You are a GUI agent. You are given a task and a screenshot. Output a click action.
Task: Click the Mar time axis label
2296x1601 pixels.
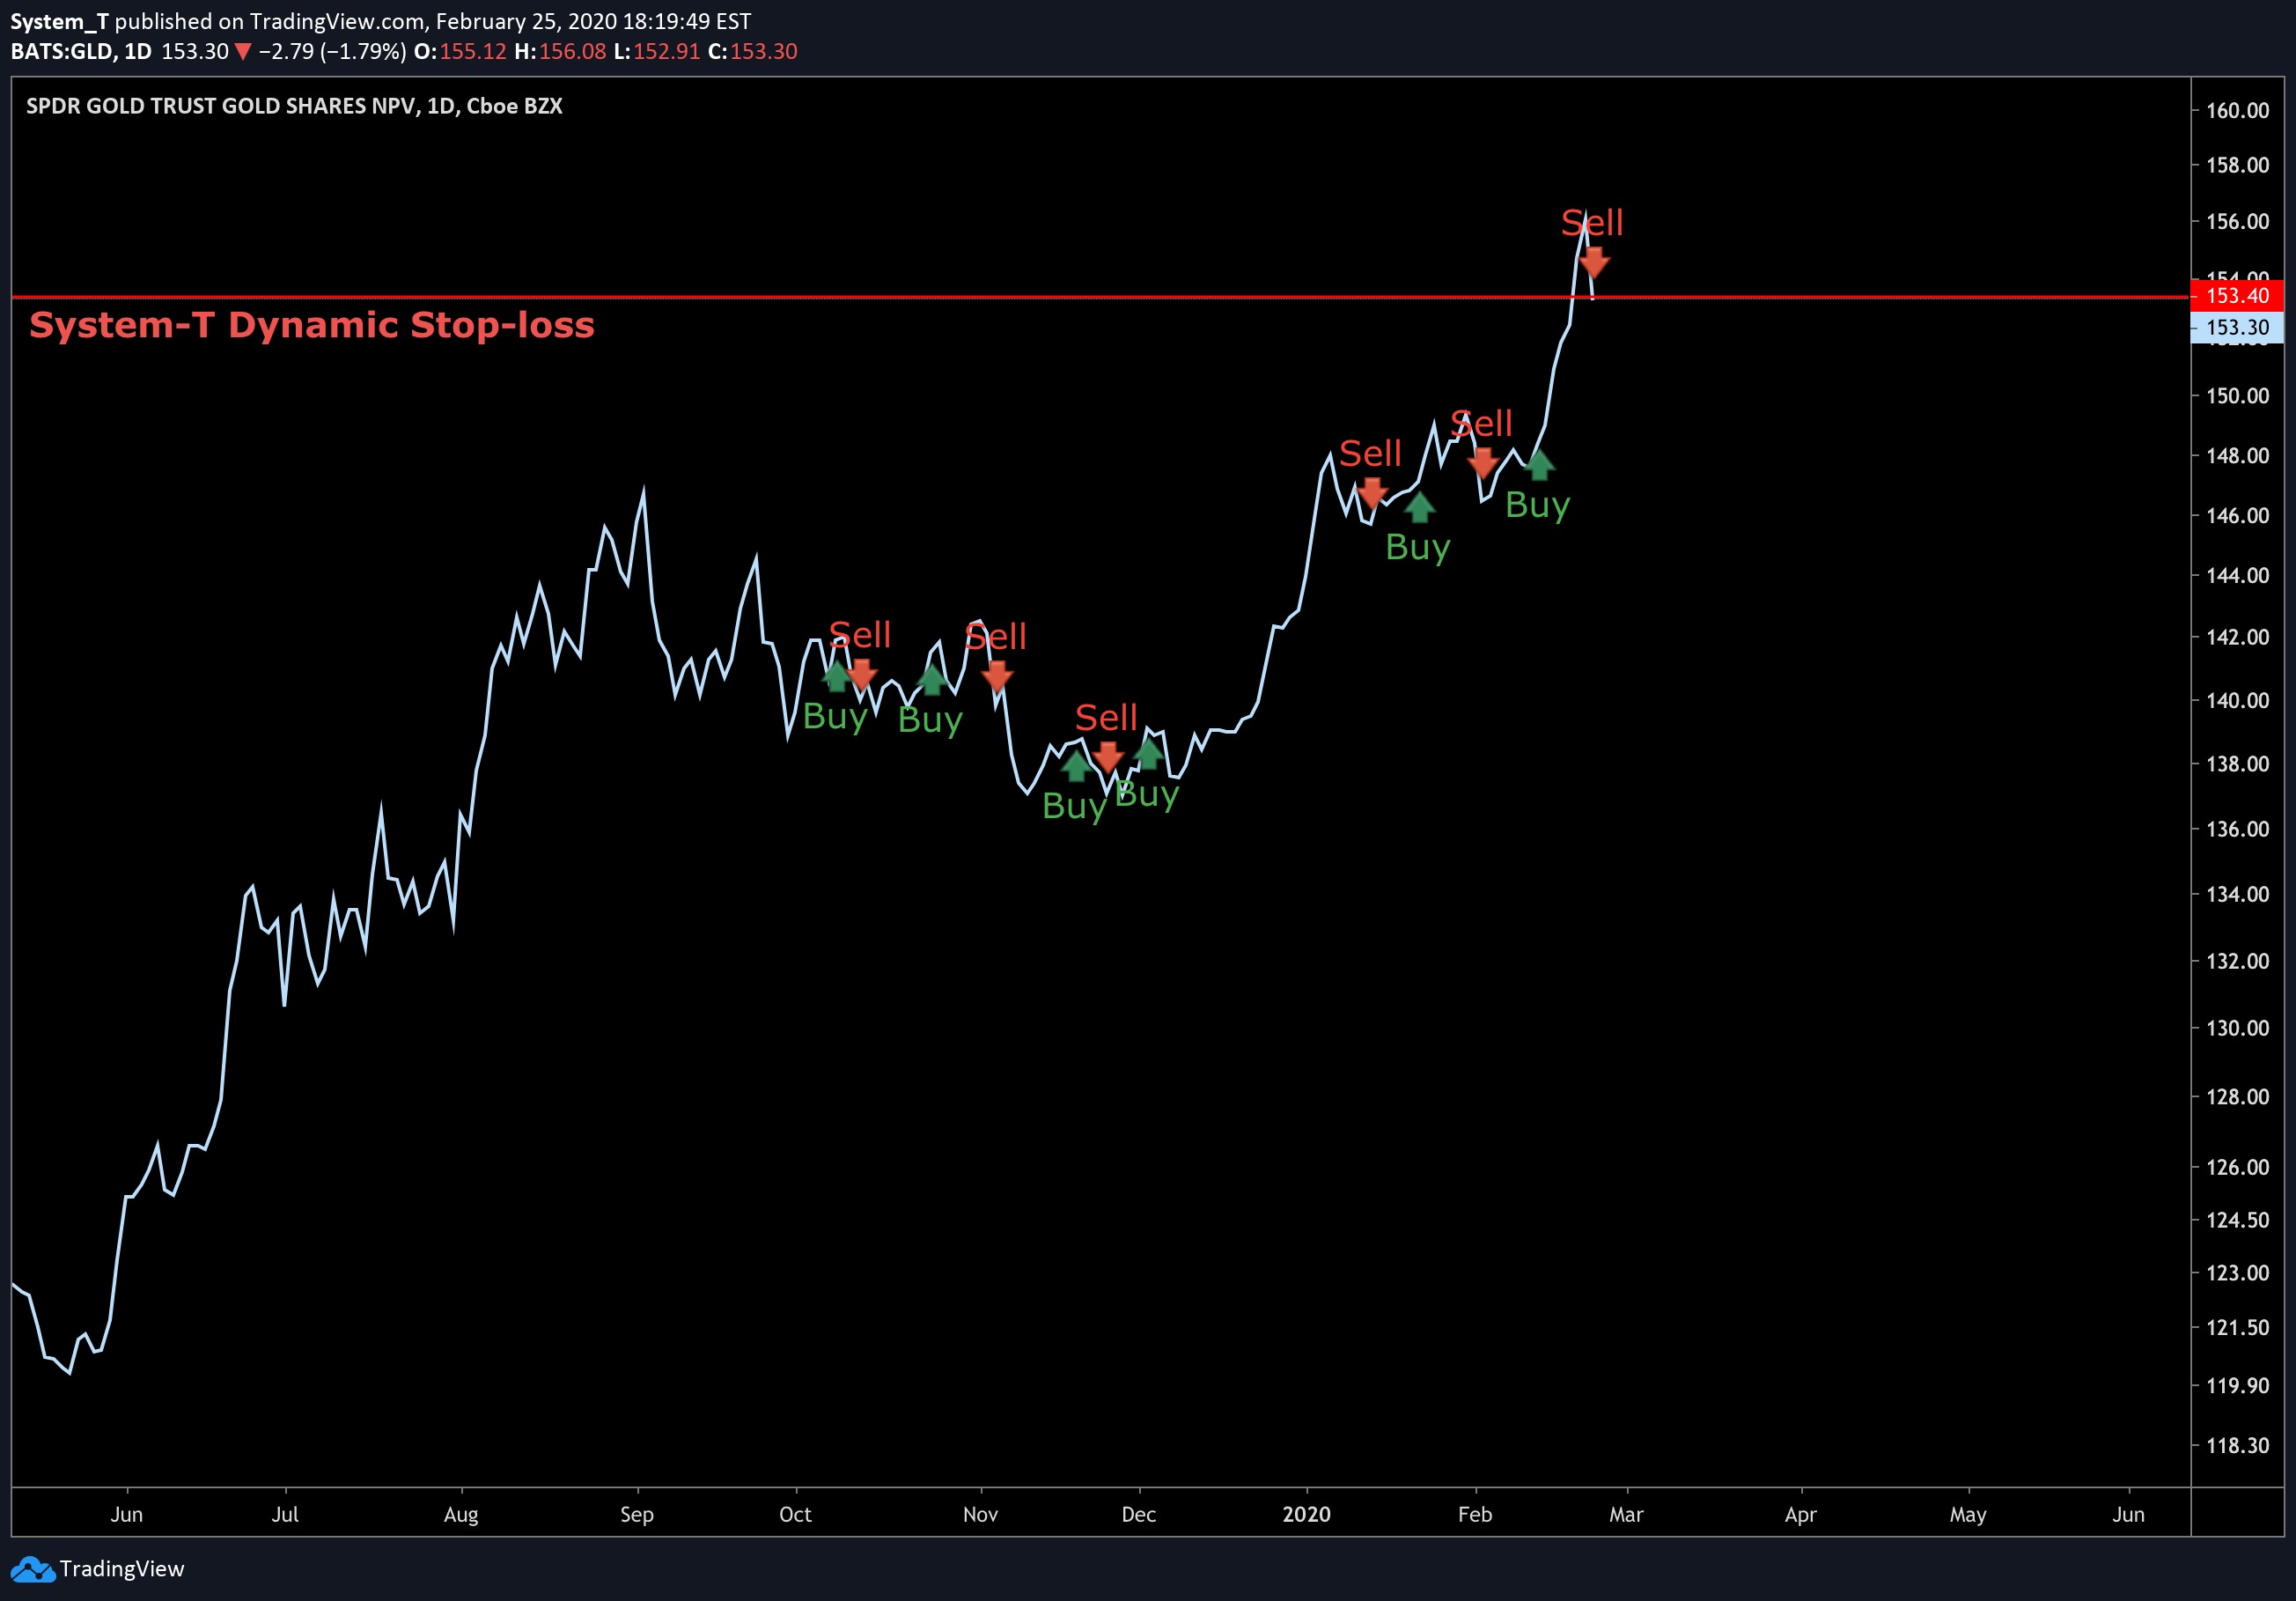tap(1626, 1514)
